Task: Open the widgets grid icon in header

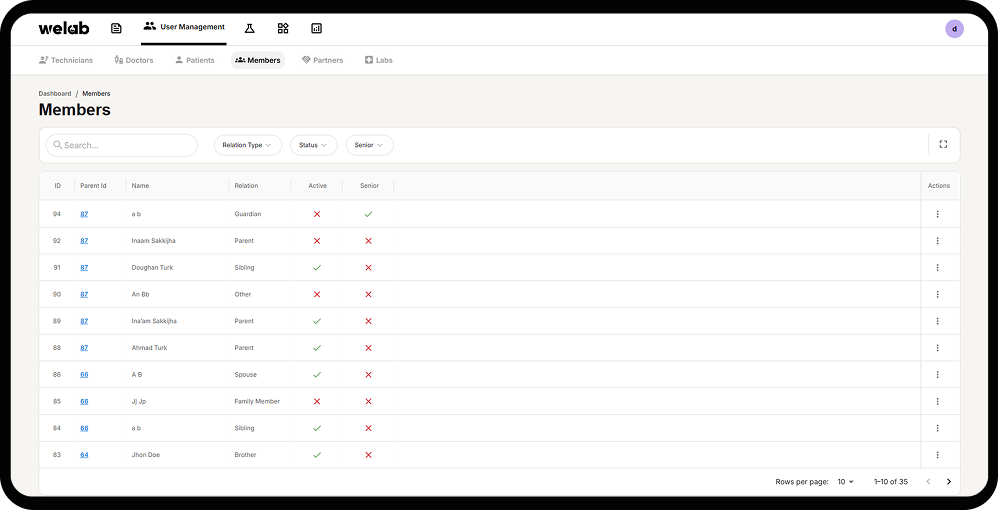Action: tap(283, 28)
